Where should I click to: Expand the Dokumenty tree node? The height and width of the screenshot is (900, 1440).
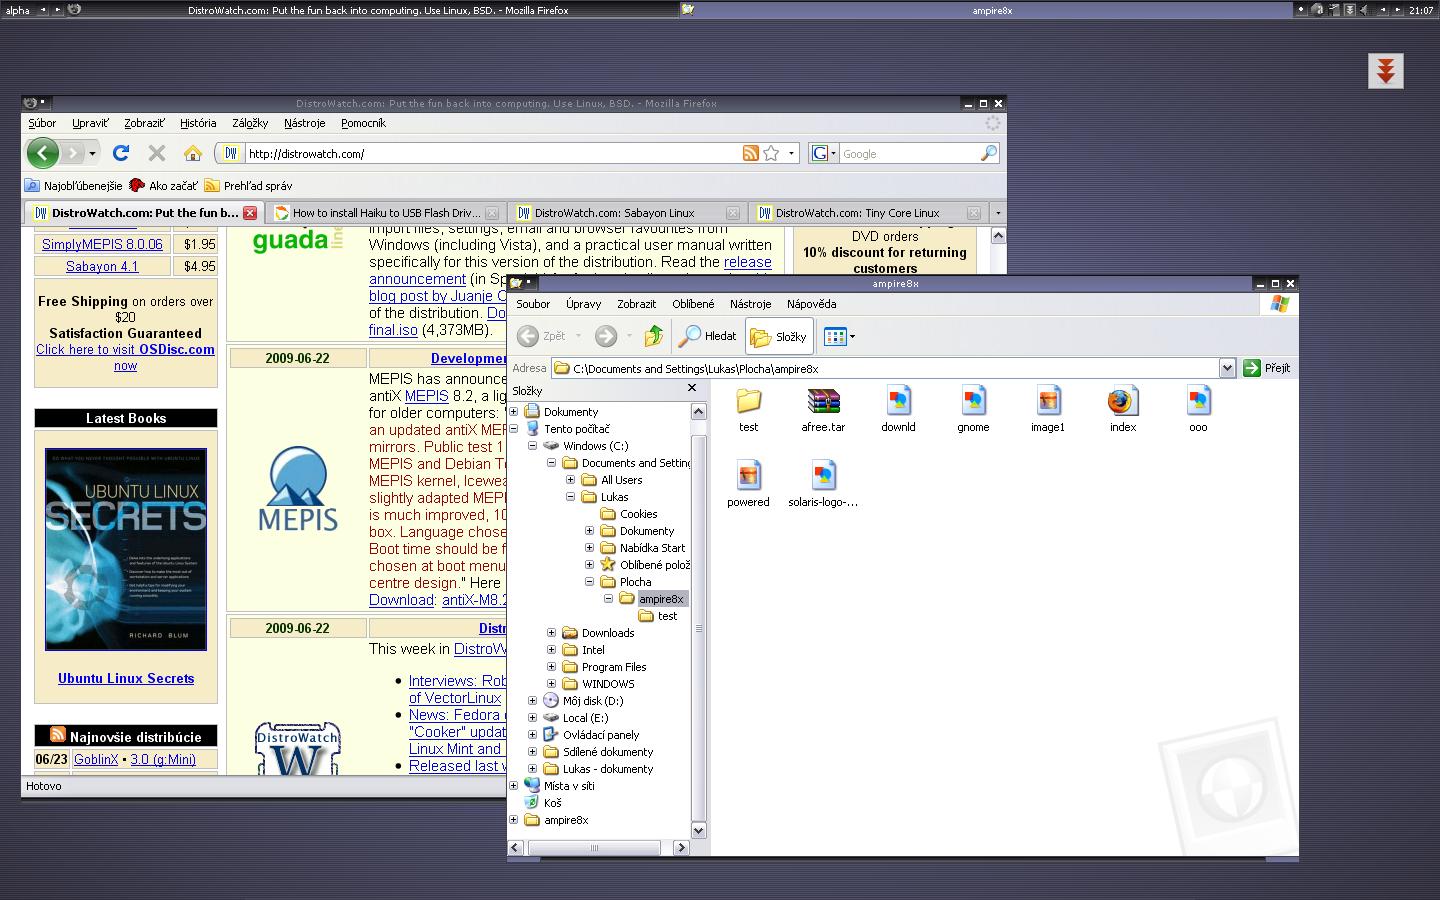click(514, 411)
